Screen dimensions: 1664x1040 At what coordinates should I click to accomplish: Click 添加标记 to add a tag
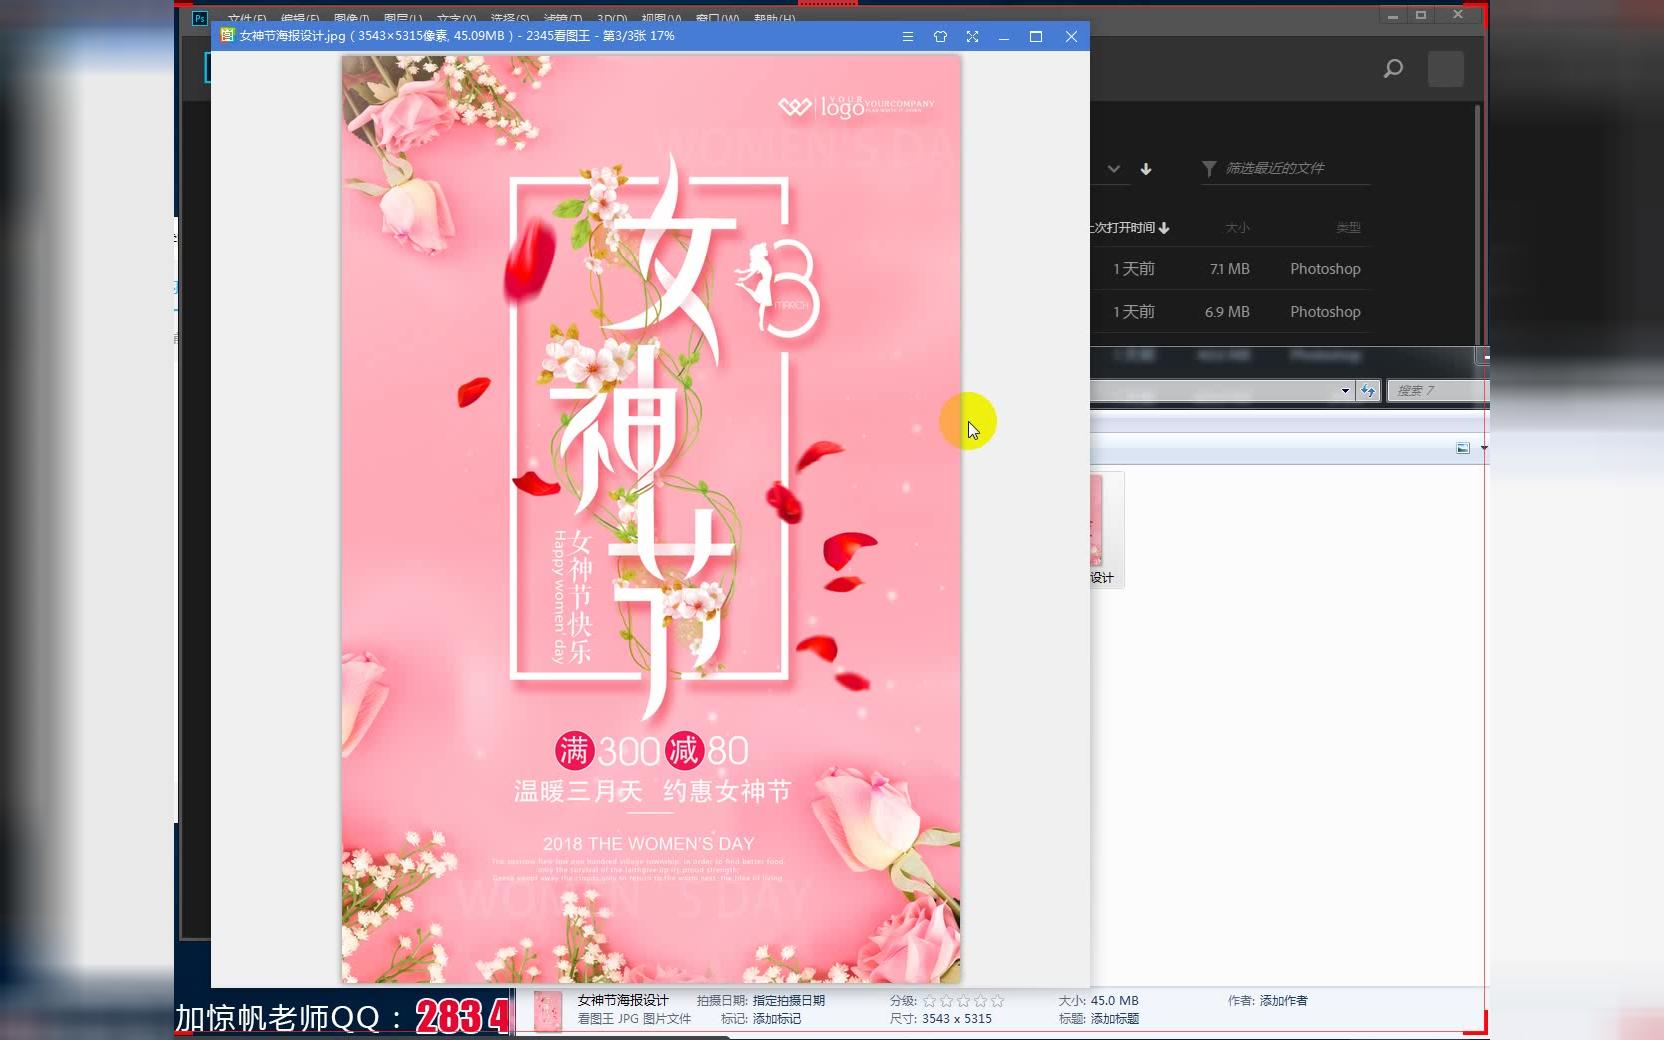[x=775, y=1019]
